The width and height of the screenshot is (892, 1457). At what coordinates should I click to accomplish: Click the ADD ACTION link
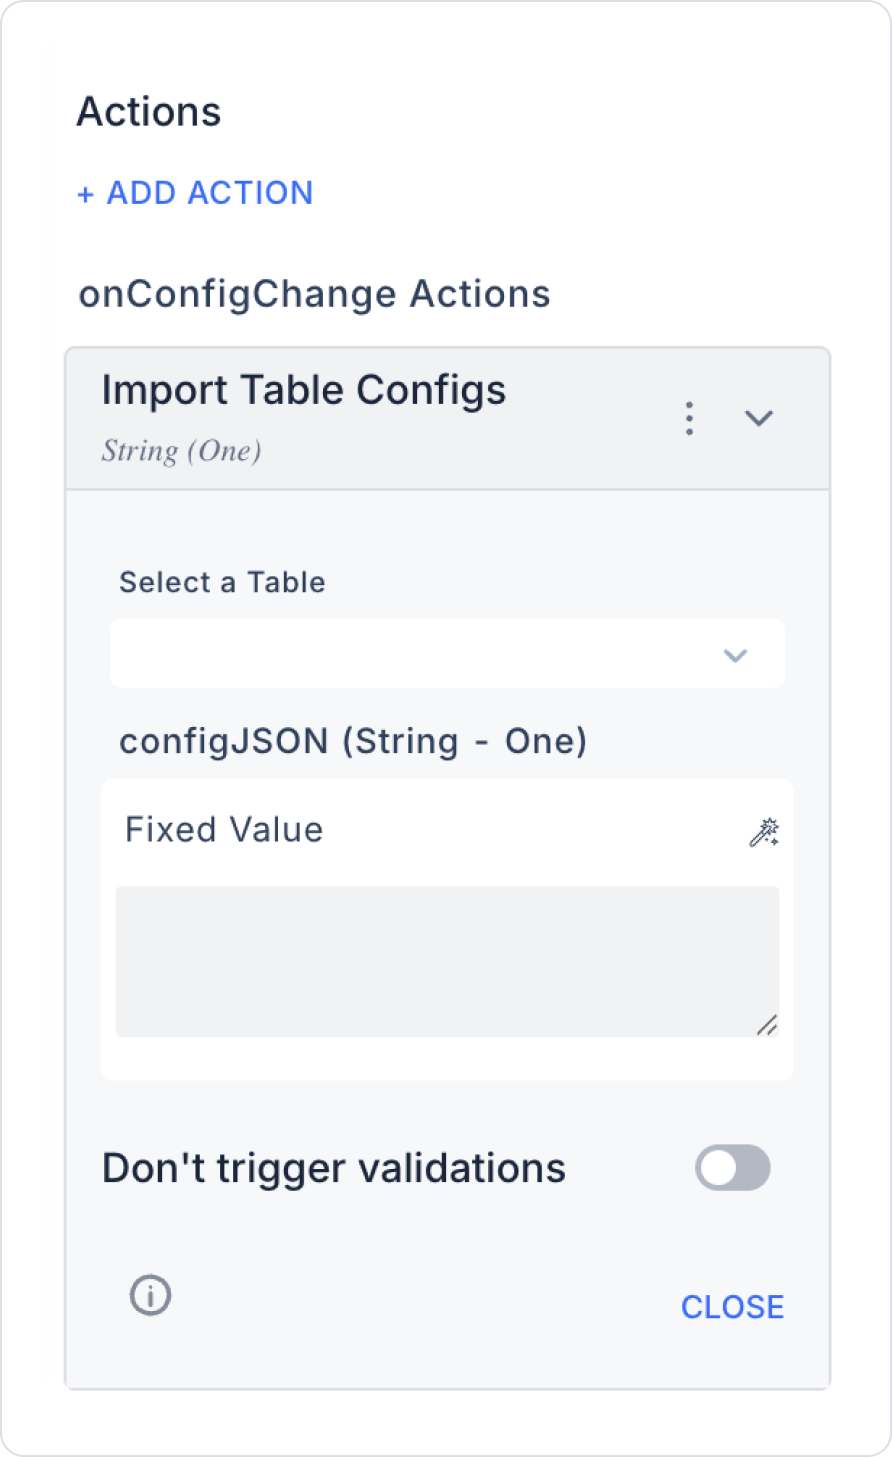210,193
